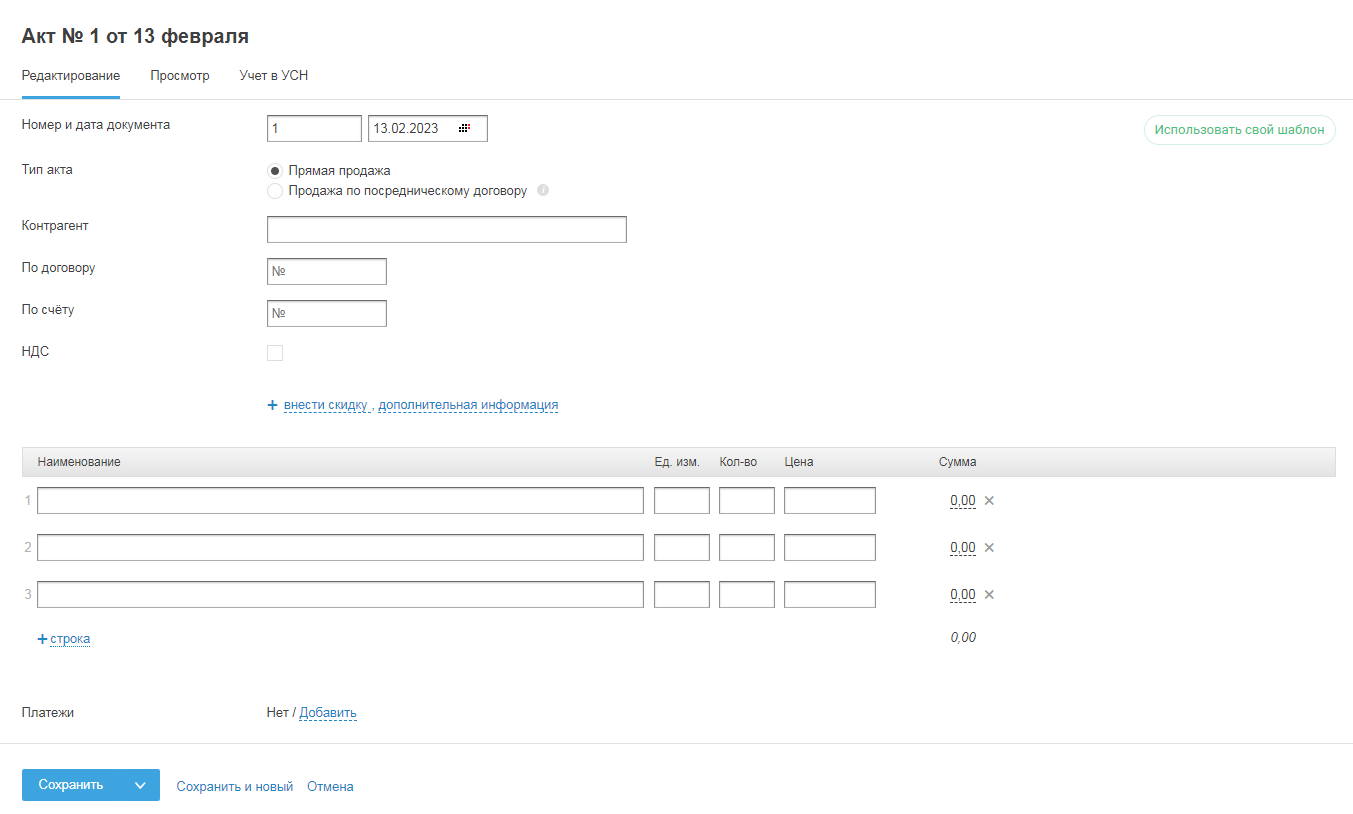Click the Отмена link
Screen dimensions: 1353x814
(x=330, y=787)
